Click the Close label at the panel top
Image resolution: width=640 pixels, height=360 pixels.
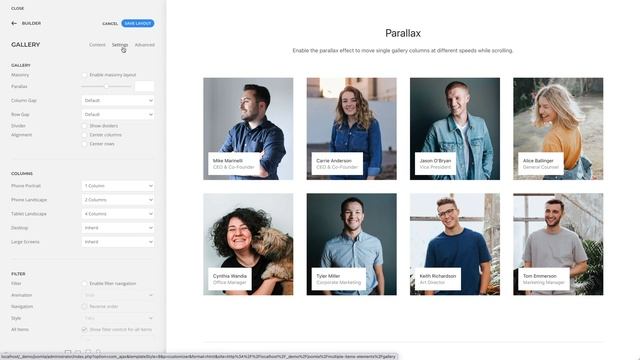[18, 8]
